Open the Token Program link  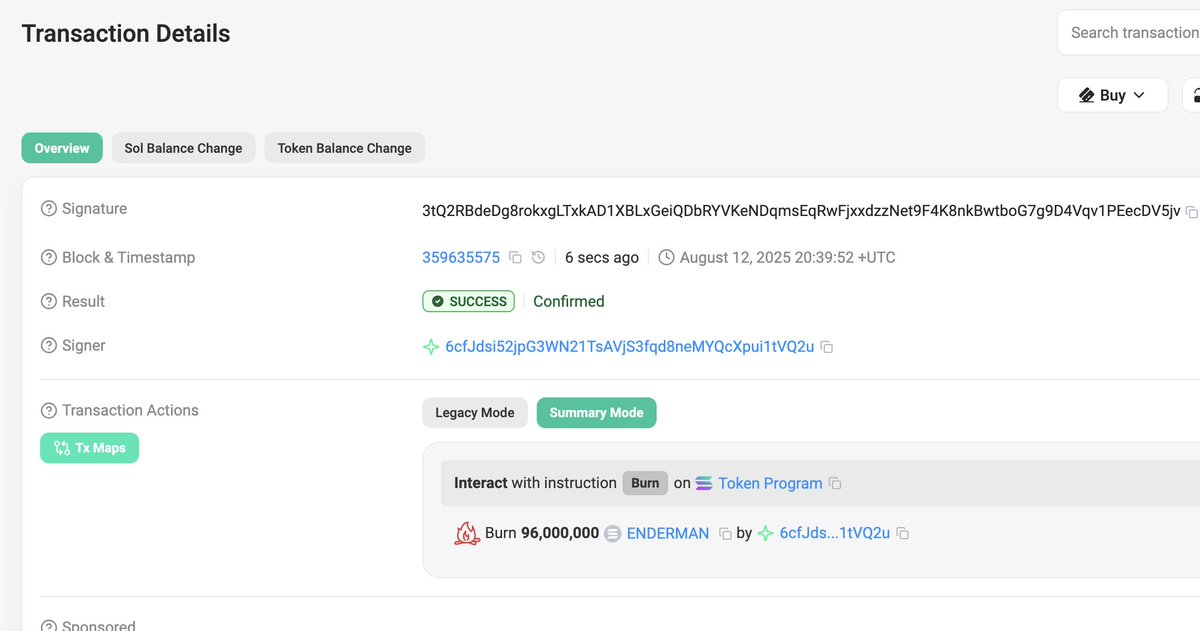(770, 483)
